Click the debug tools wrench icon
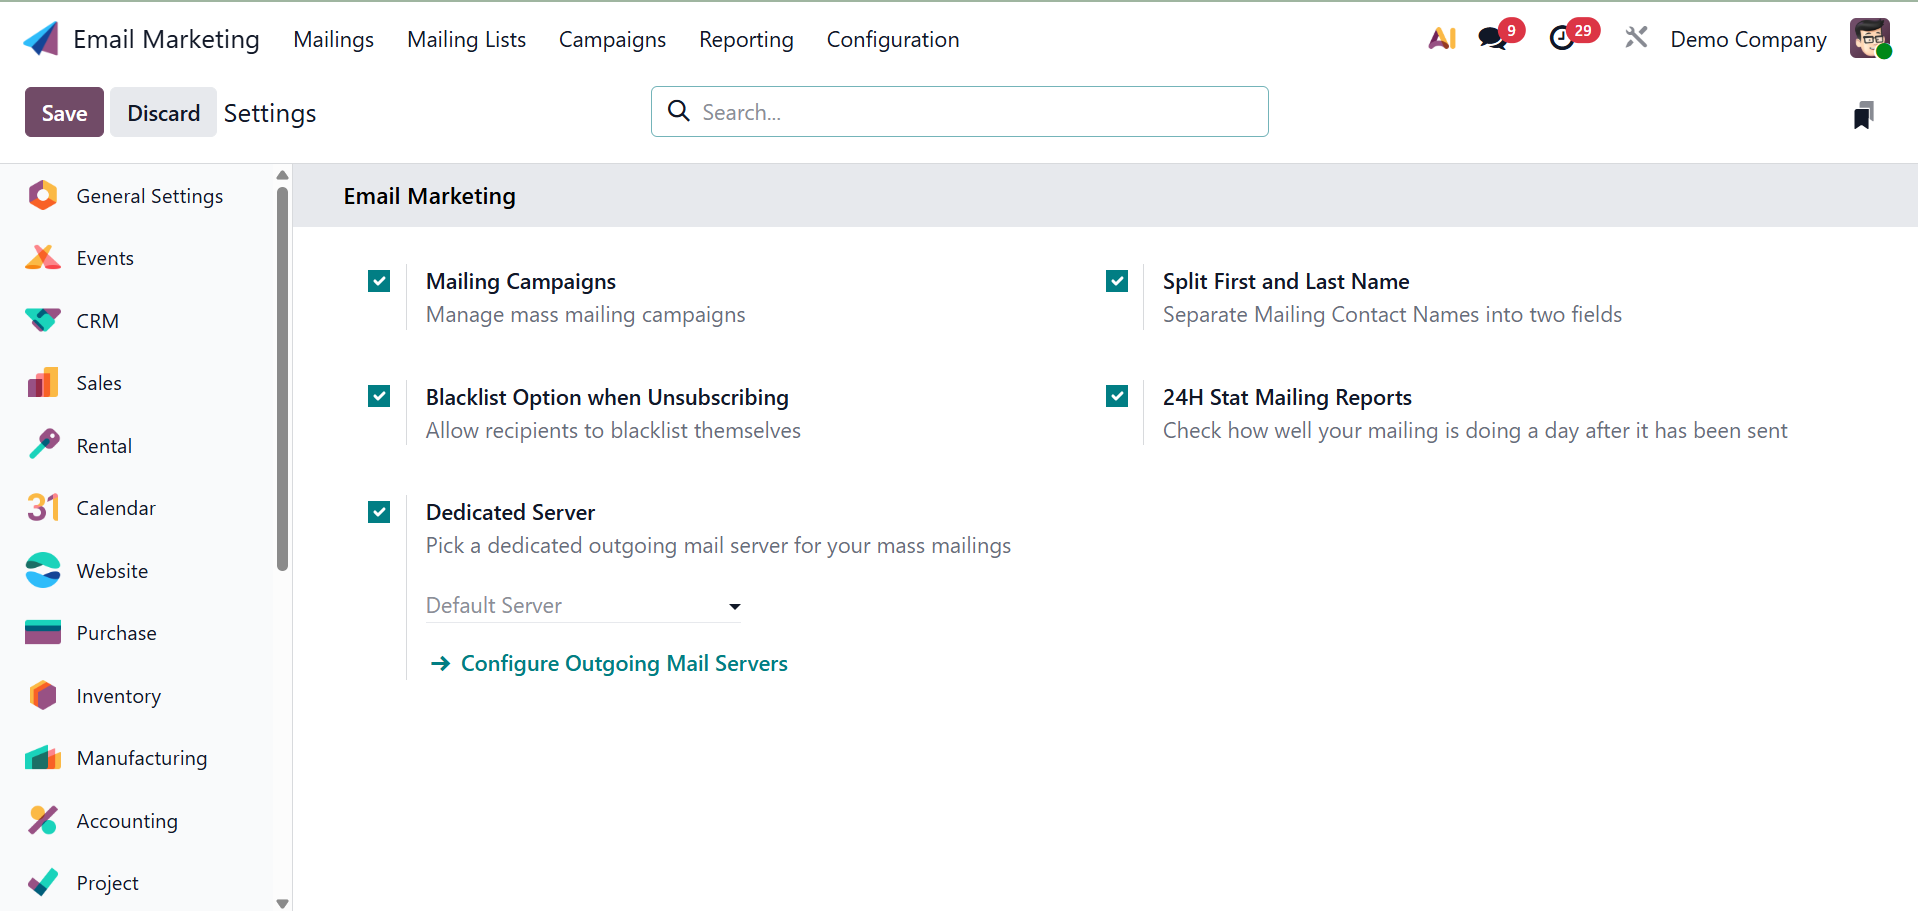Viewport: 1918px width, 911px height. tap(1636, 39)
